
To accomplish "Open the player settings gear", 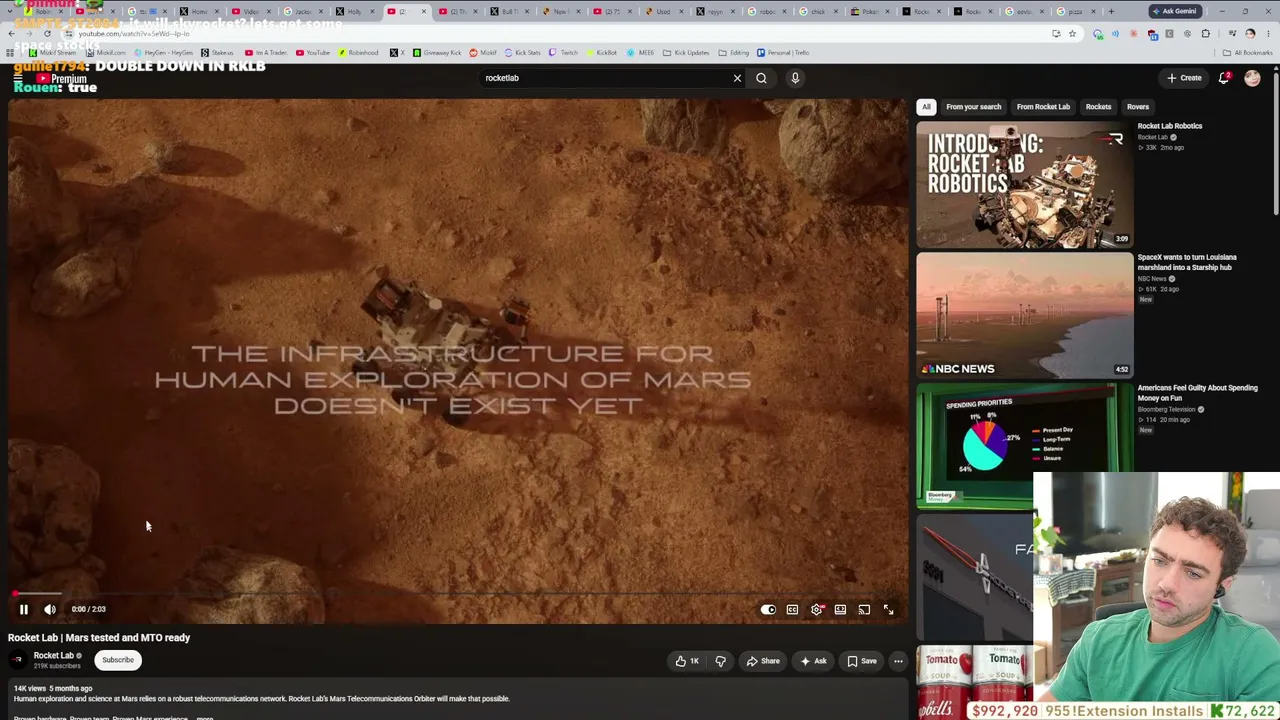I will pos(817,609).
